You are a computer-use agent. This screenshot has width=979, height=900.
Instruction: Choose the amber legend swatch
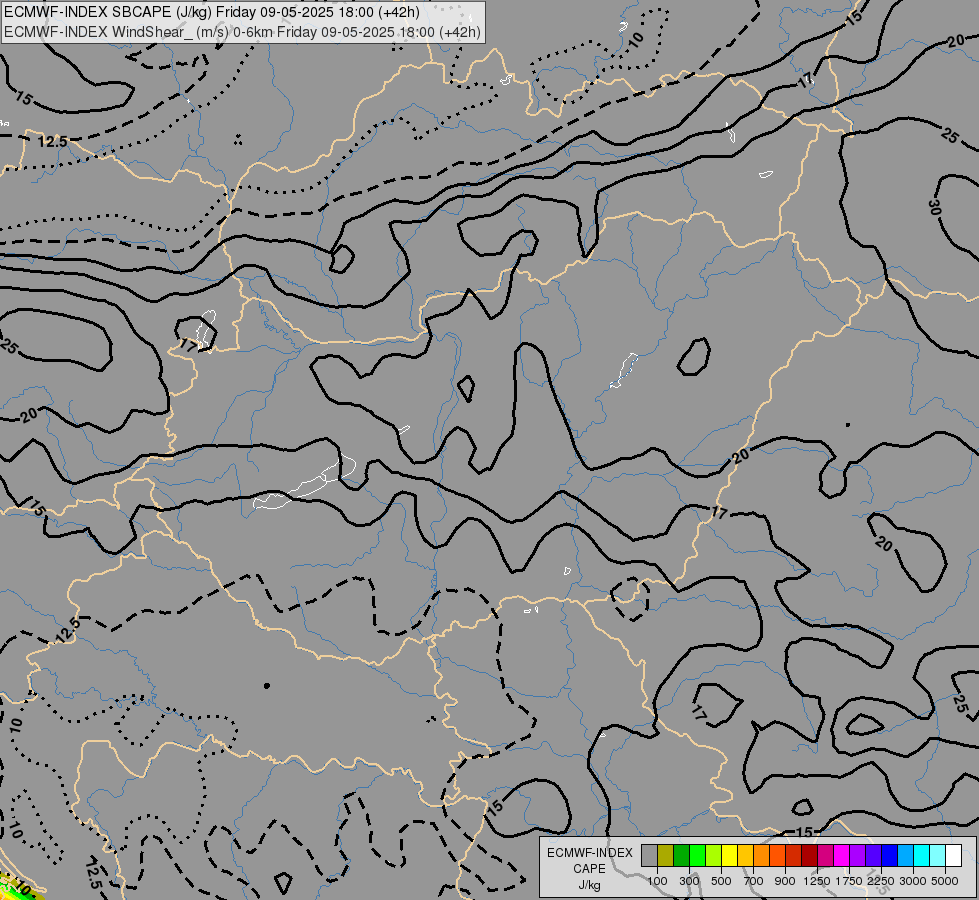pyautogui.click(x=745, y=856)
